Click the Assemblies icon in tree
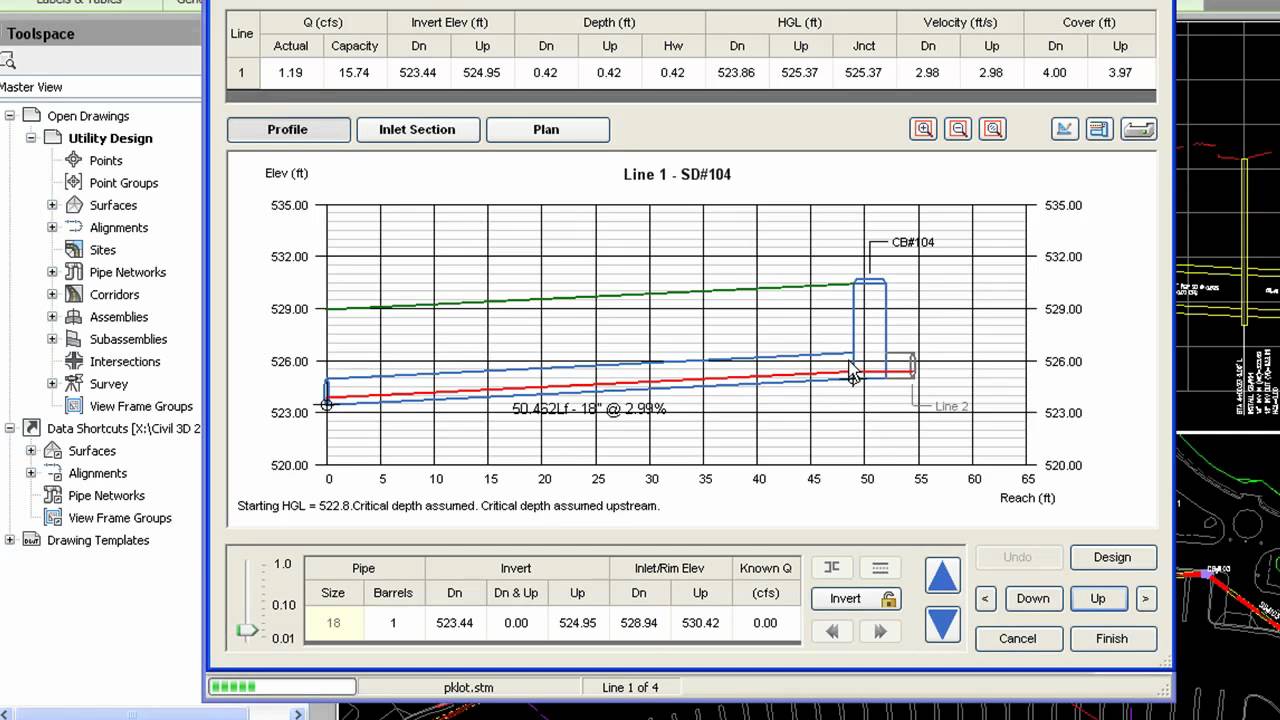Image resolution: width=1280 pixels, height=720 pixels. coord(74,316)
